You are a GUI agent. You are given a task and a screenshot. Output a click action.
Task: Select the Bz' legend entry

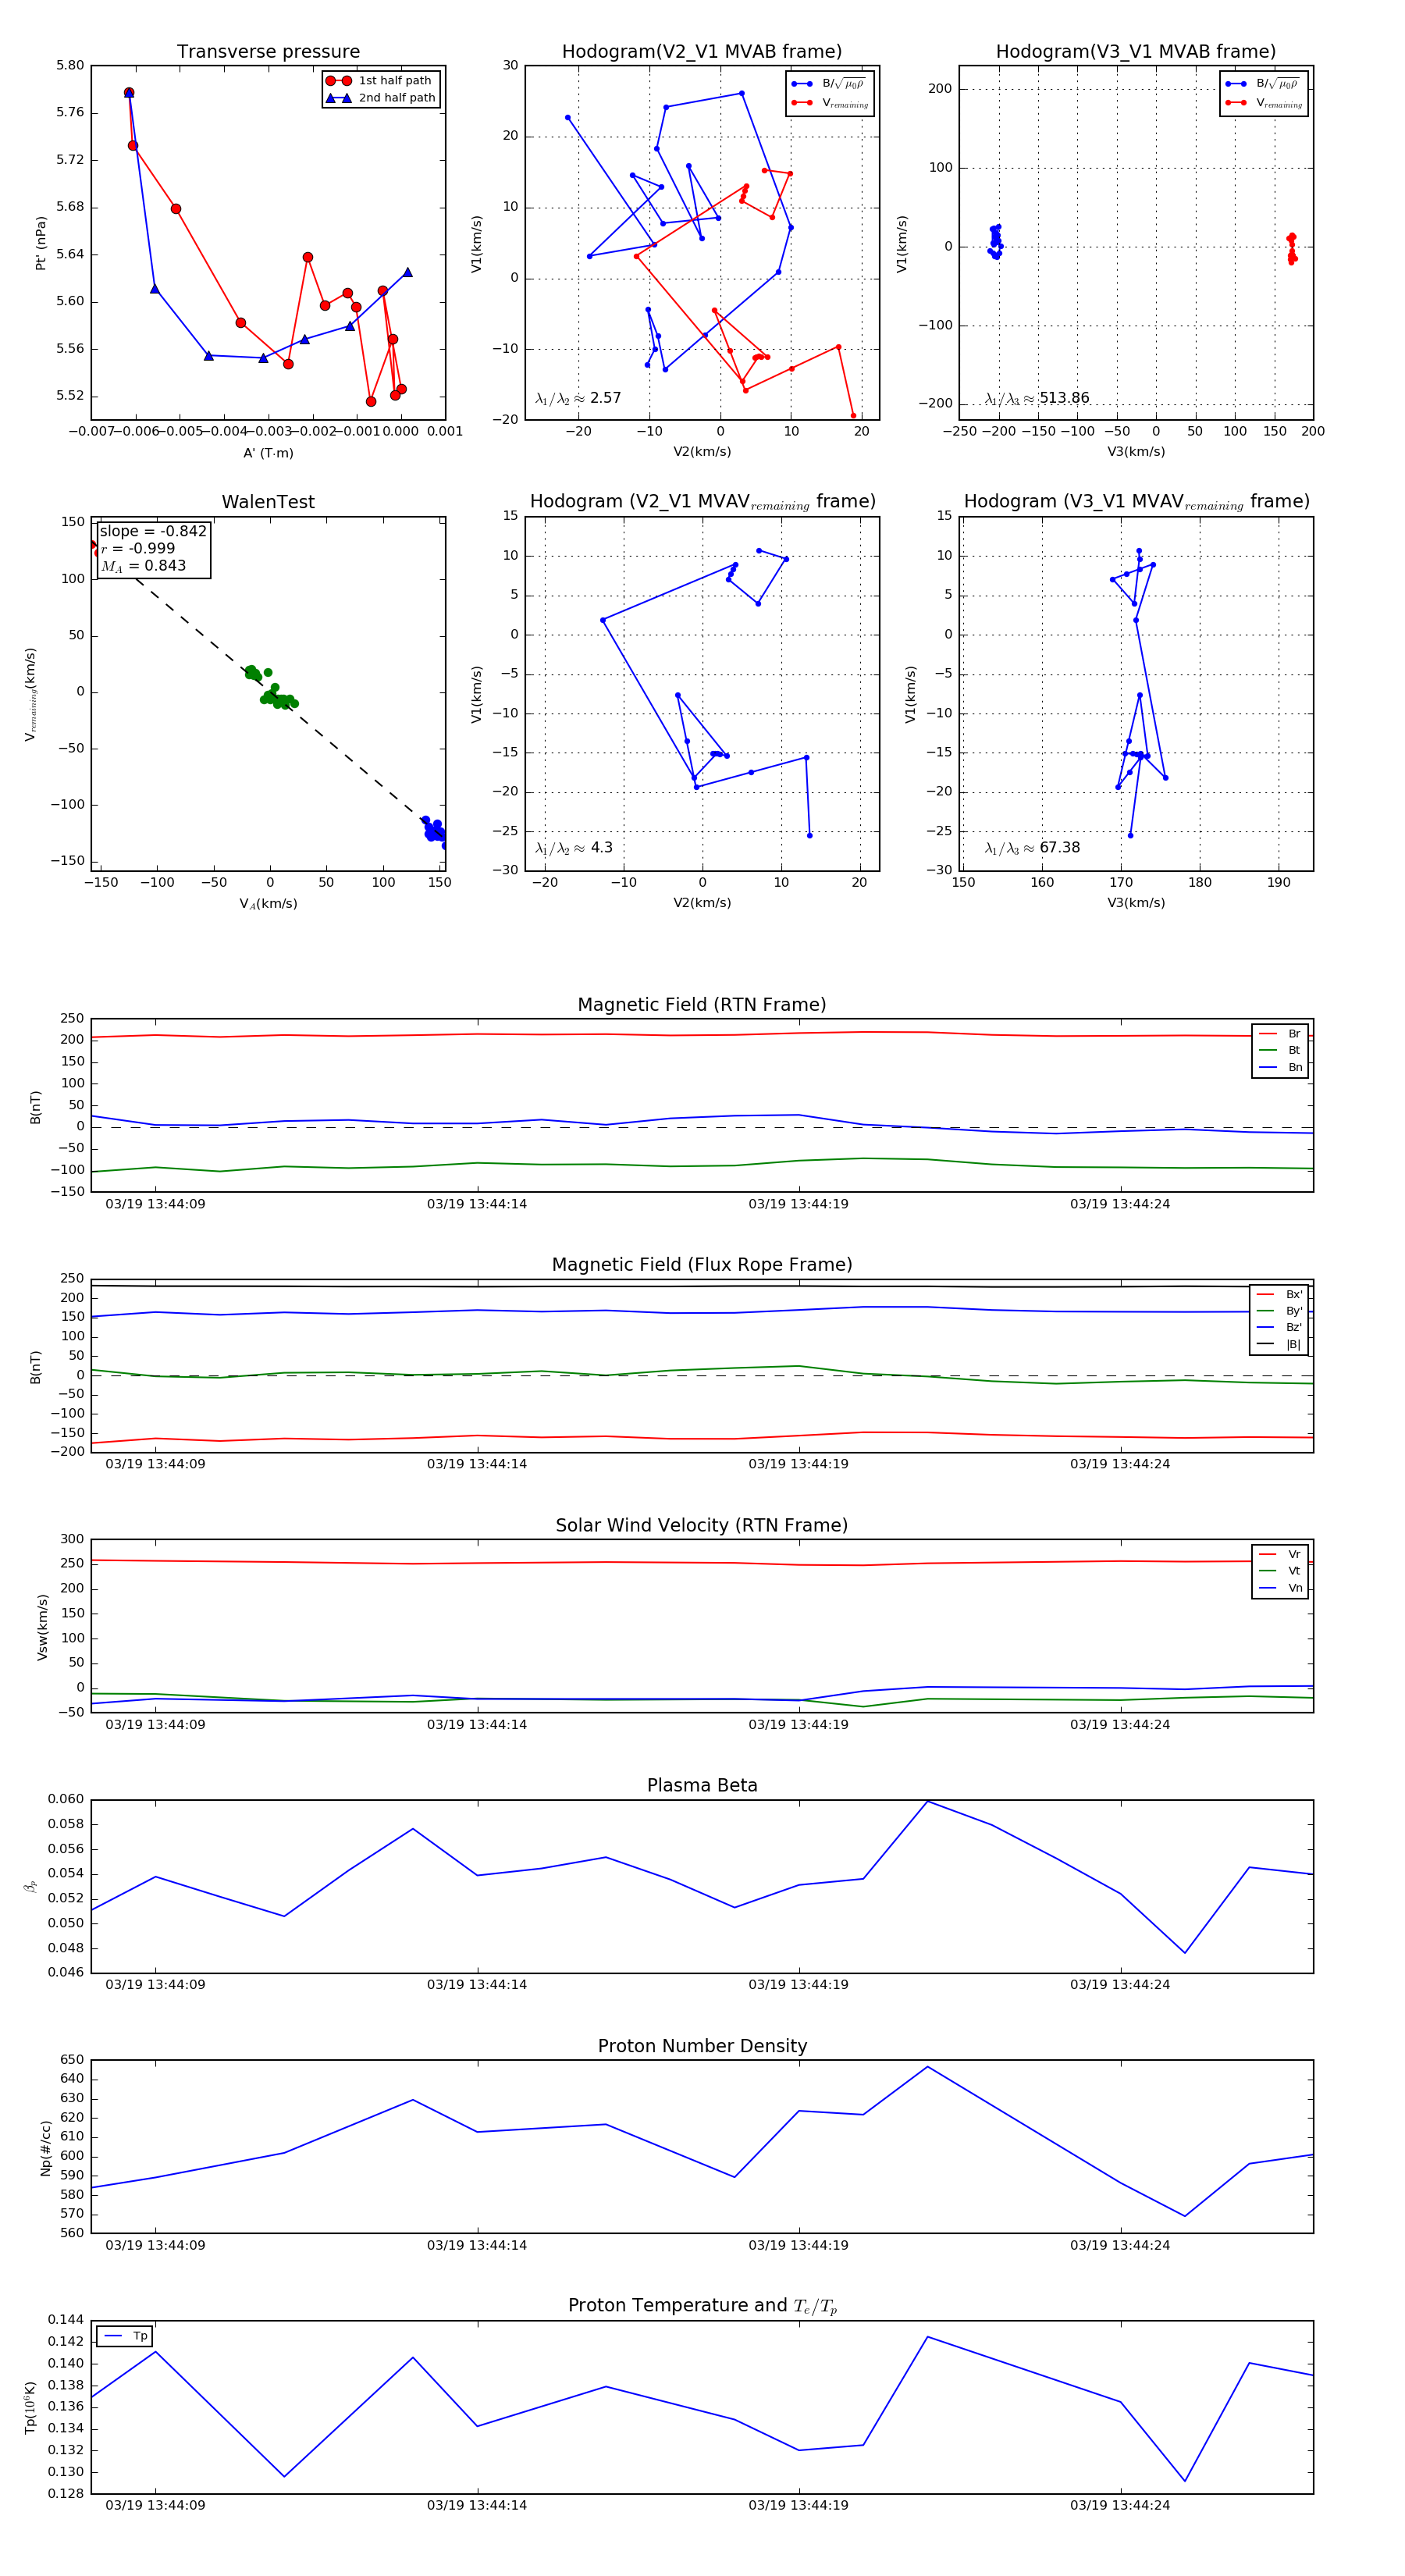point(1280,1327)
